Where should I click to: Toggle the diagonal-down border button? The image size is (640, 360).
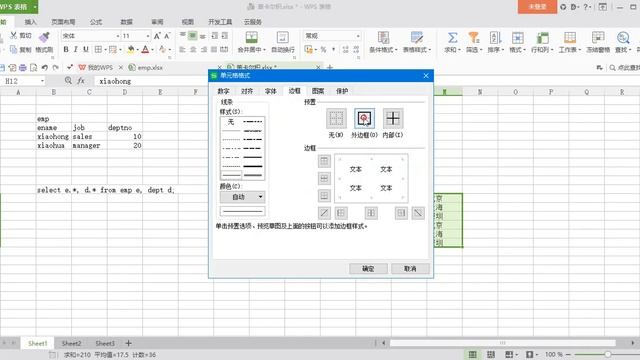coord(418,213)
